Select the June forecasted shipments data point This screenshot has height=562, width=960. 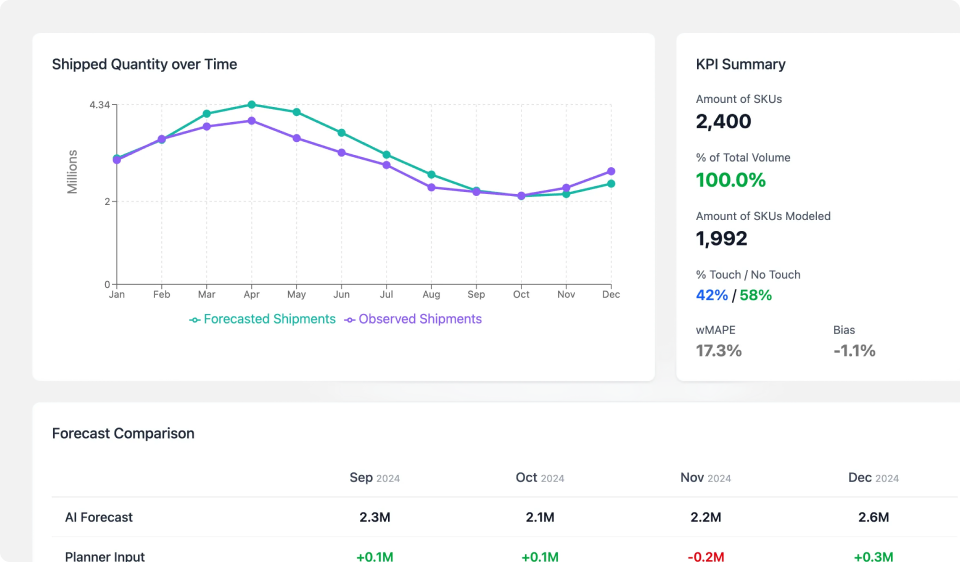click(341, 132)
